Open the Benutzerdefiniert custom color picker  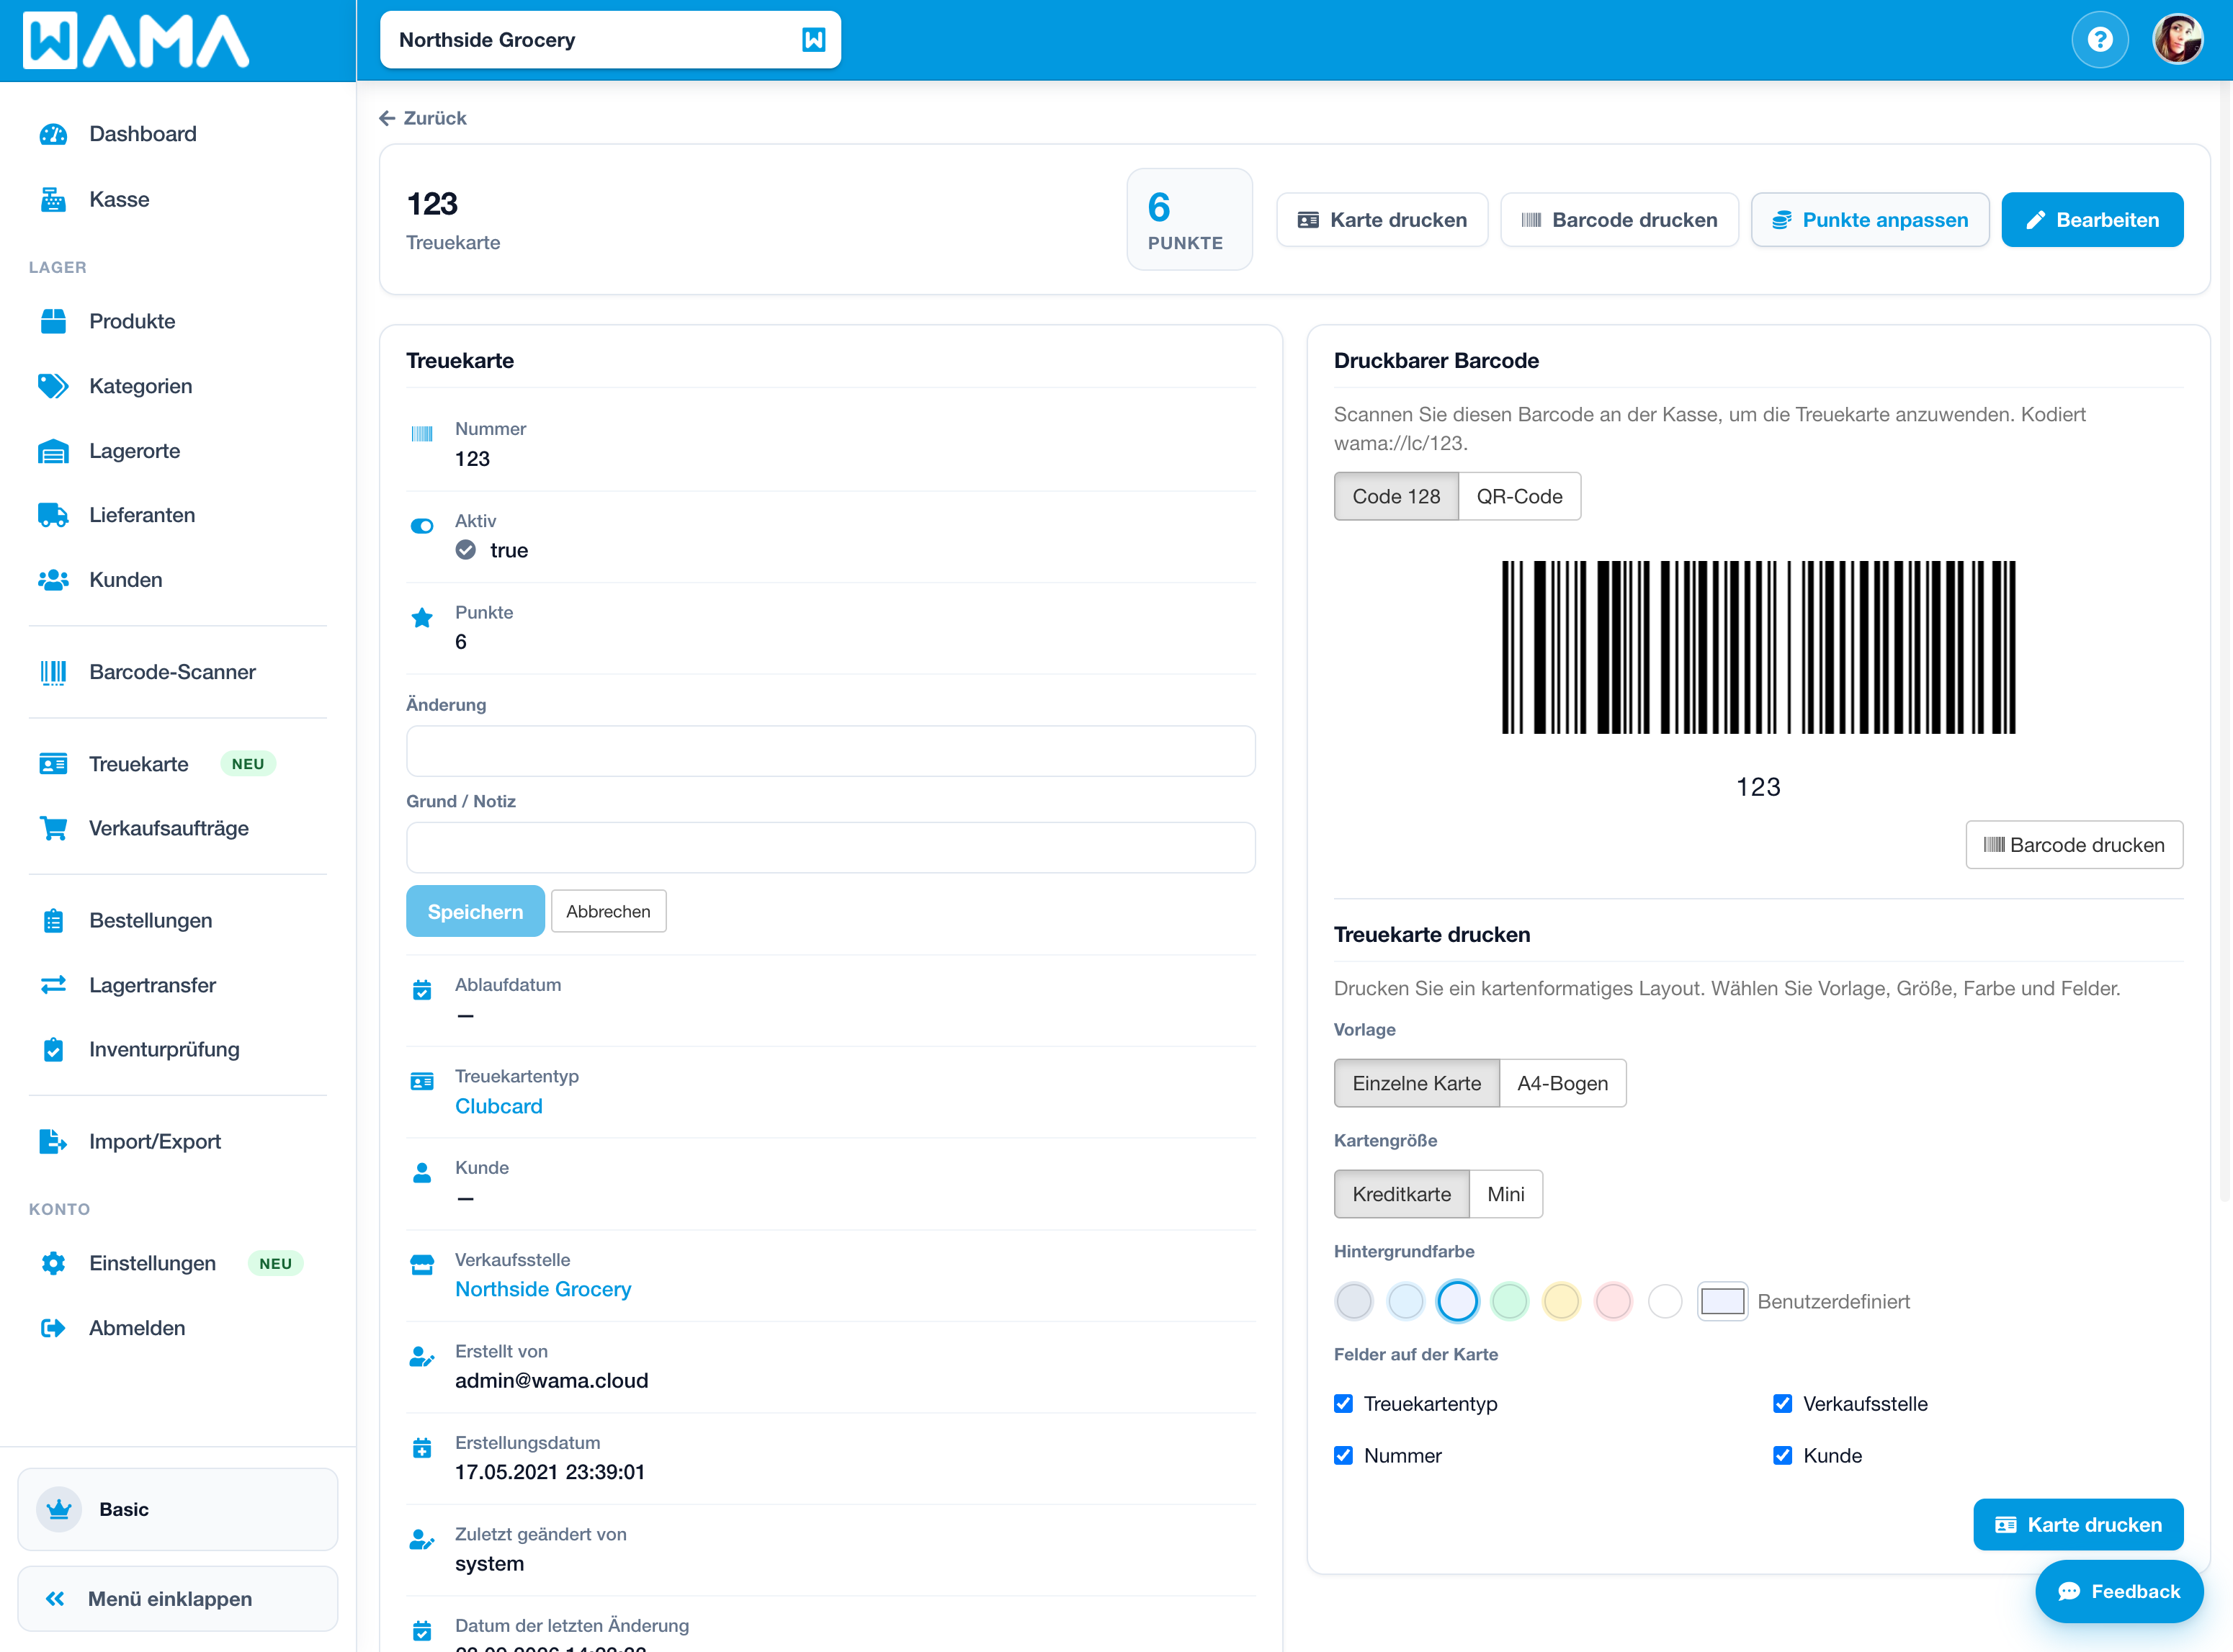click(x=1722, y=1301)
